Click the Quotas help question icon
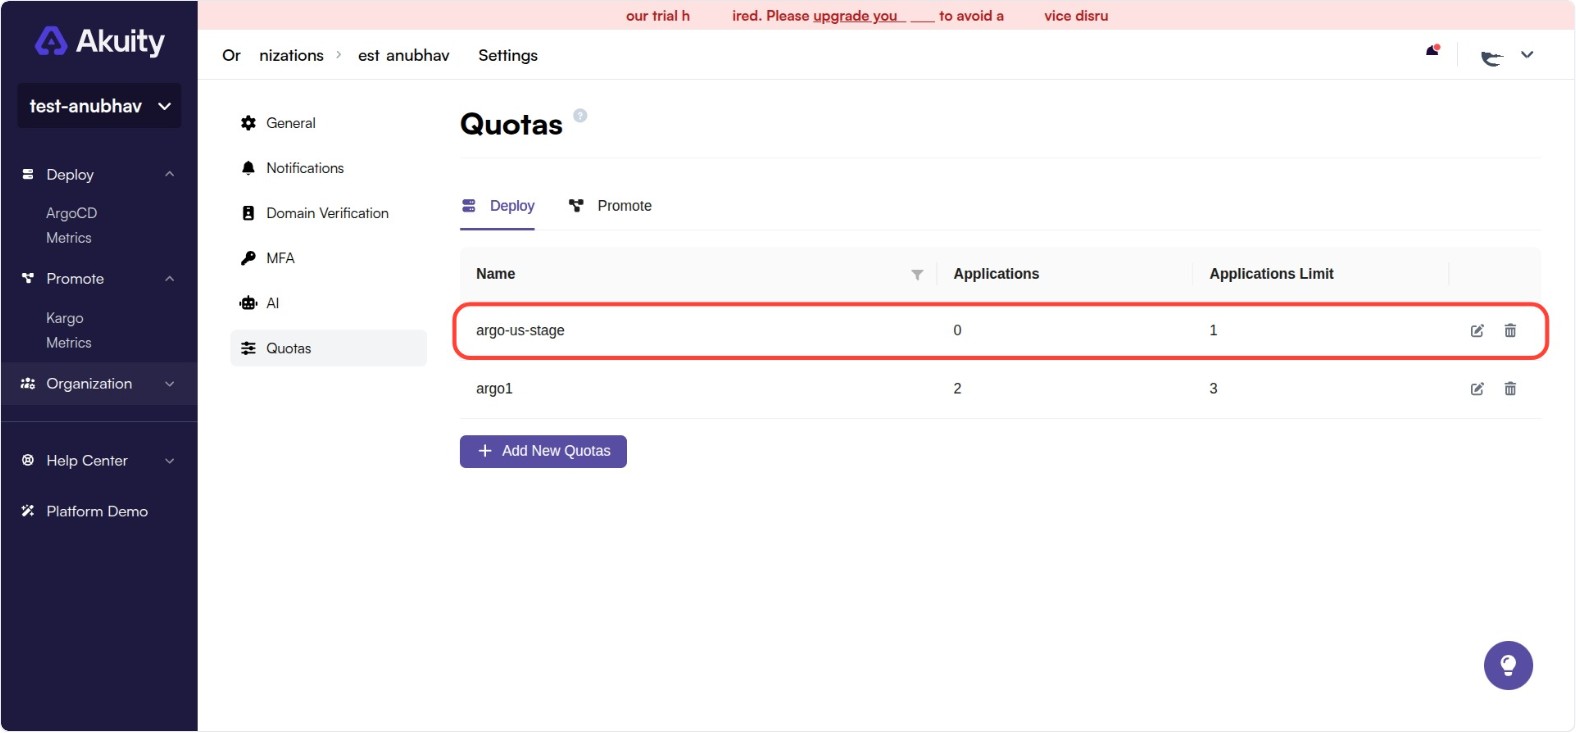The width and height of the screenshot is (1576, 733). (580, 116)
